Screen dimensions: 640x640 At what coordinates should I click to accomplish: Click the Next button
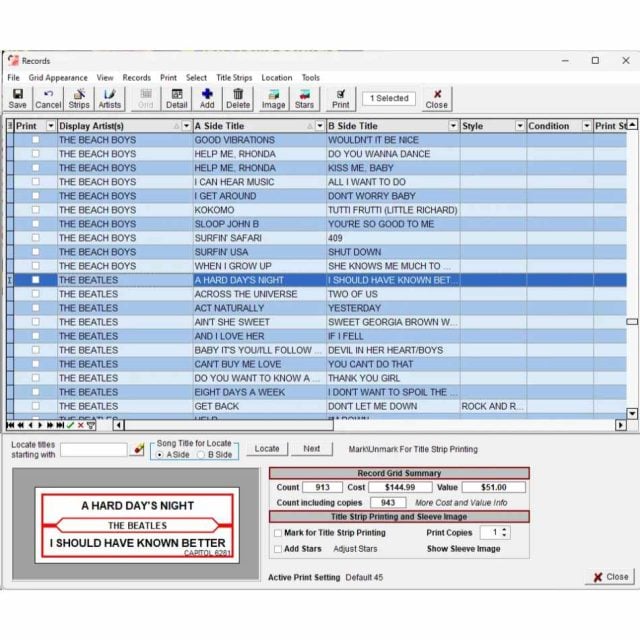pos(311,449)
